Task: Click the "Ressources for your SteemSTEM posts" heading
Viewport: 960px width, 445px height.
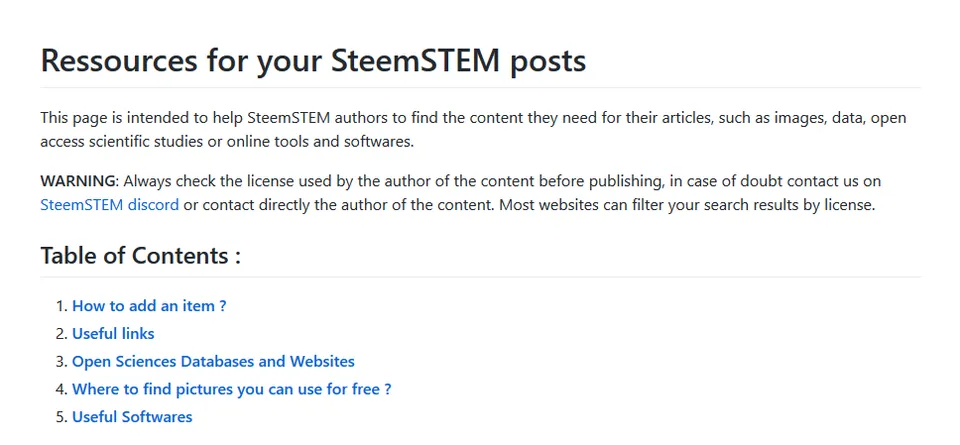Action: (313, 60)
